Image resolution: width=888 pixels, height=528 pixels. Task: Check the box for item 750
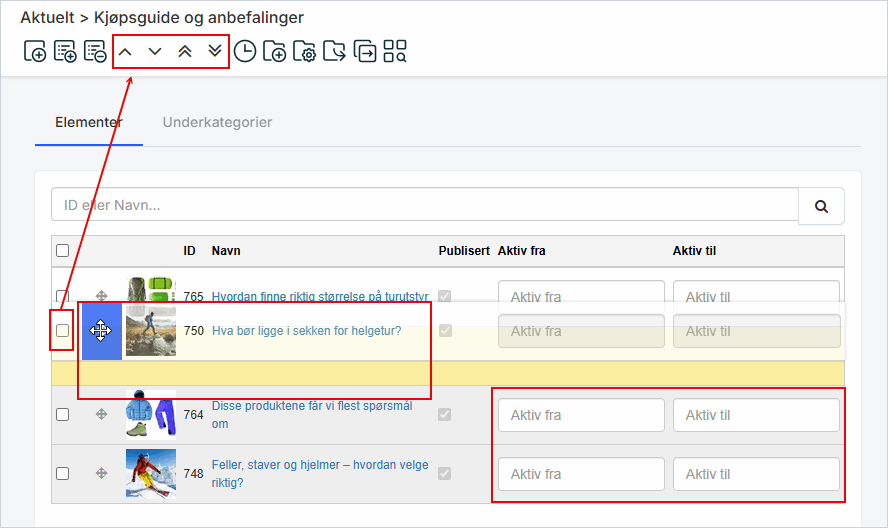click(62, 331)
